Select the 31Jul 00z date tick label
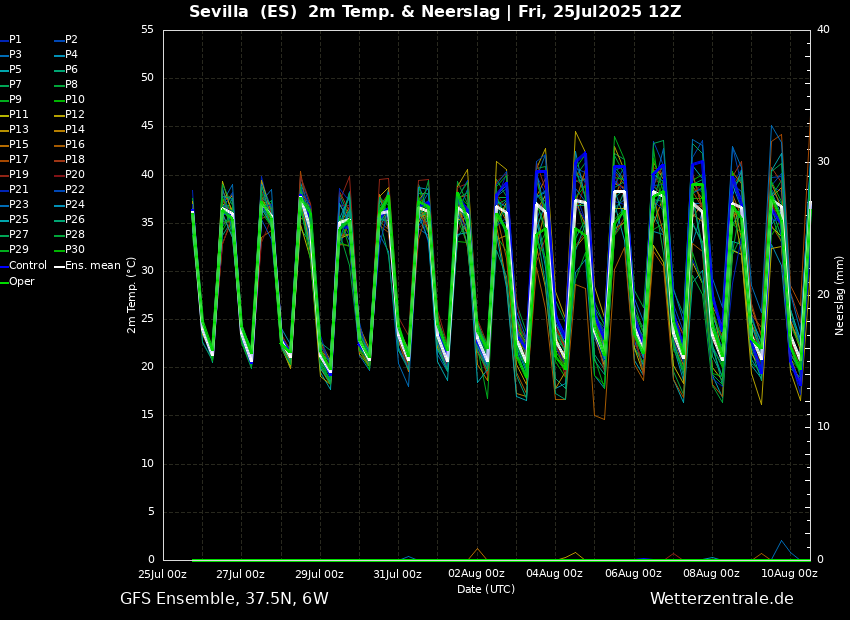Viewport: 850px width, 620px height. pos(397,574)
